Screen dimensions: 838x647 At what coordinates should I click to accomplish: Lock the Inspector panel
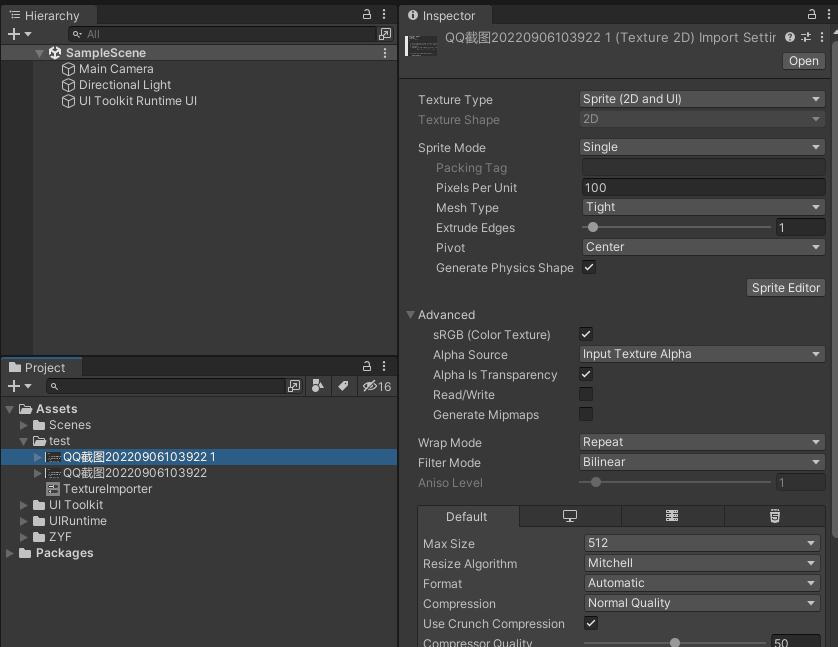click(811, 14)
